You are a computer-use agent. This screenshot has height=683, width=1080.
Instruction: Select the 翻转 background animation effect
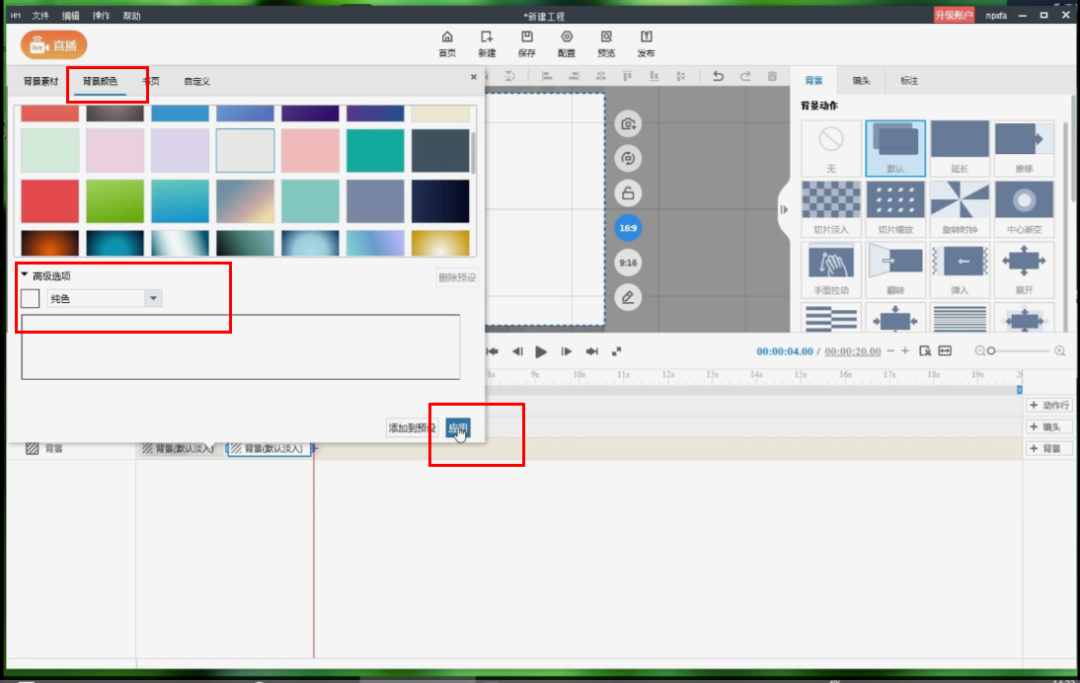click(894, 268)
